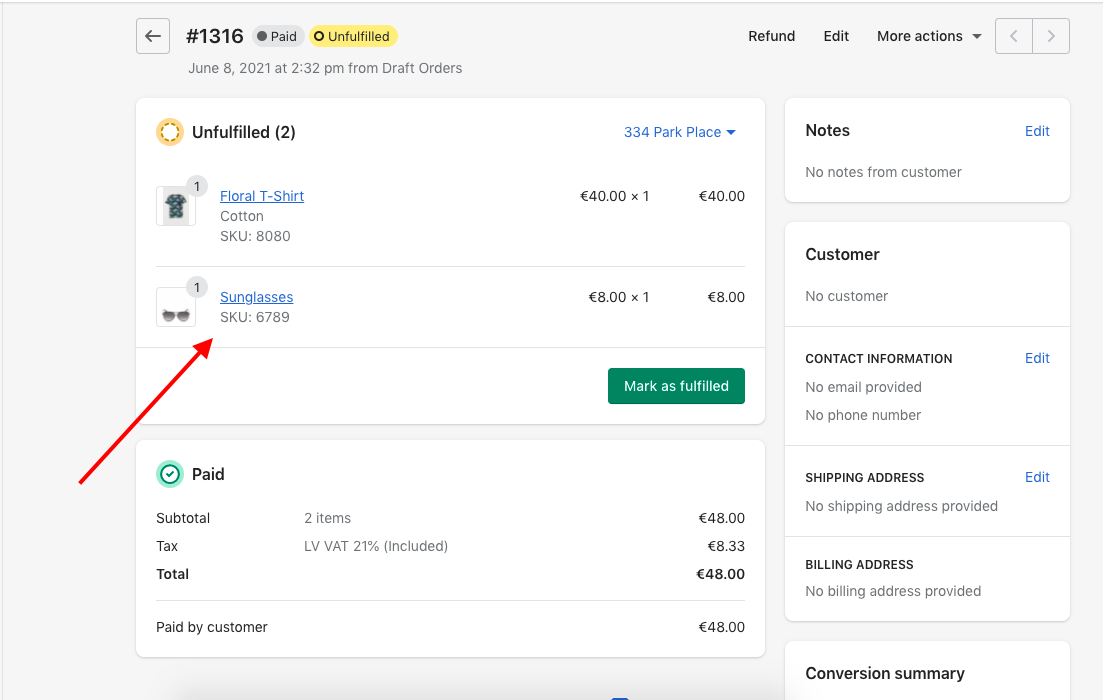Click the Paid green checkmark icon
The height and width of the screenshot is (700, 1103).
pyautogui.click(x=170, y=474)
